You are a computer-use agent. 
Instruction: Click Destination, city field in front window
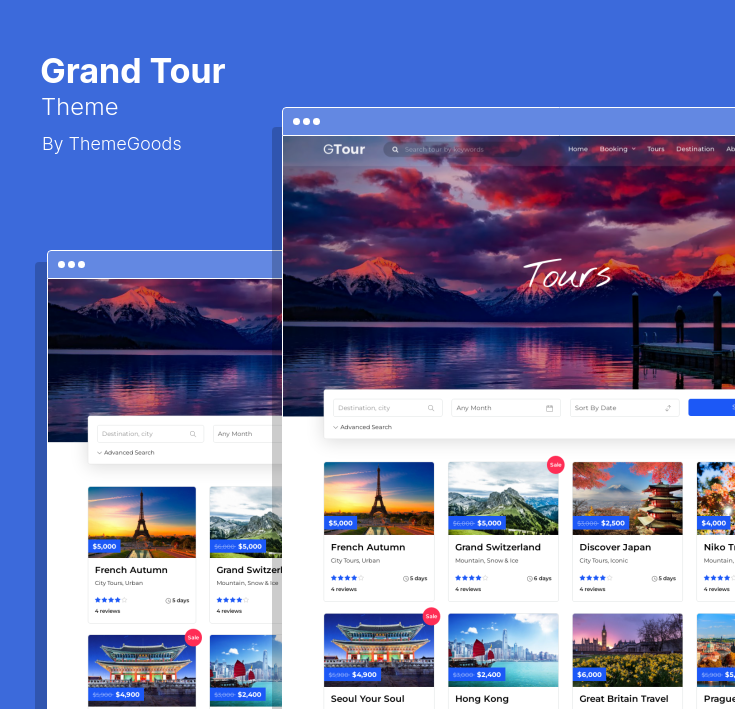tap(387, 408)
